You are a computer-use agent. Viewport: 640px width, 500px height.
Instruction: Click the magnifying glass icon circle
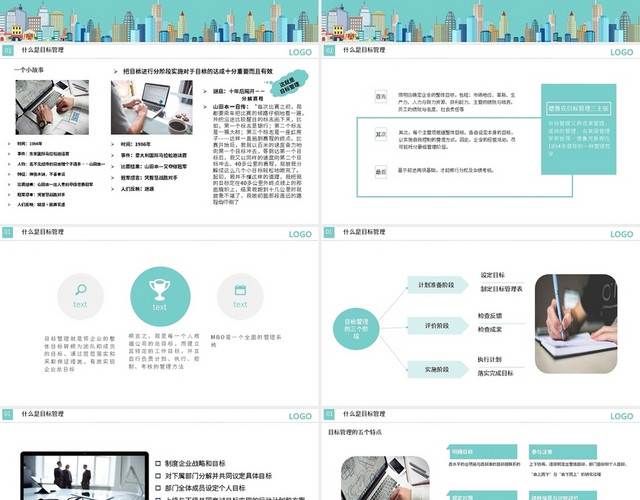pyautogui.click(x=80, y=296)
